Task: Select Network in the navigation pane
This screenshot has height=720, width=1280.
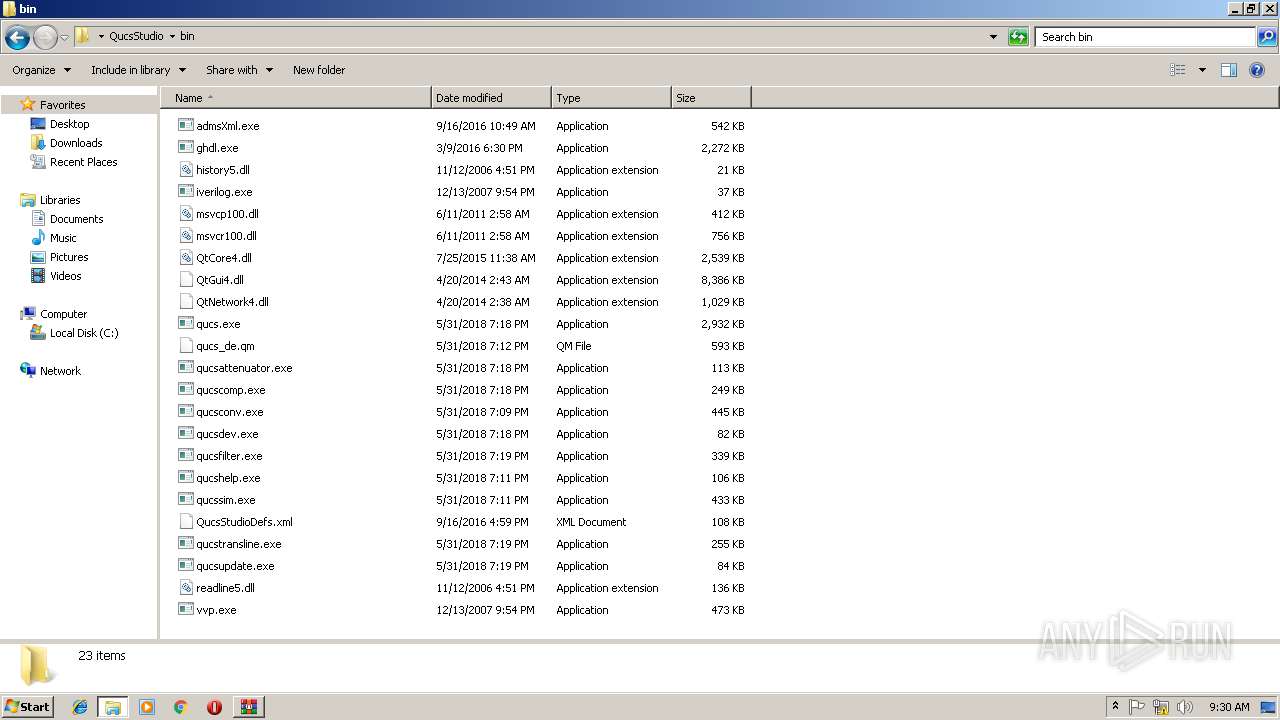Action: coord(60,371)
